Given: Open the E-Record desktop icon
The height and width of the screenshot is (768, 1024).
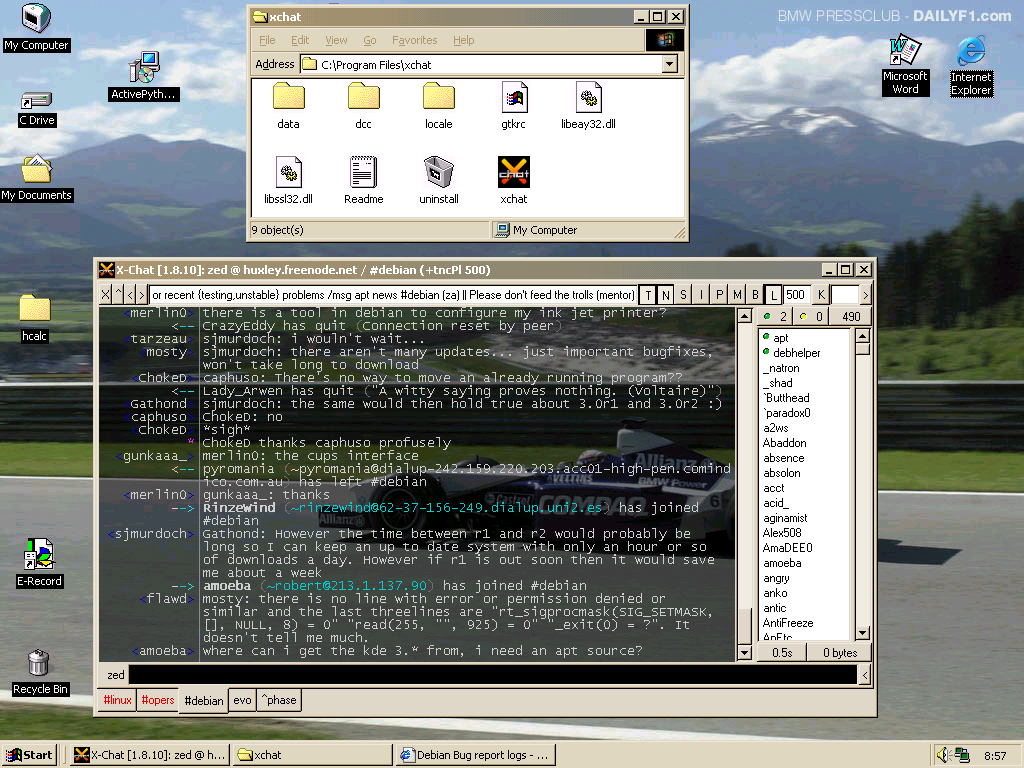Looking at the screenshot, I should point(39,555).
